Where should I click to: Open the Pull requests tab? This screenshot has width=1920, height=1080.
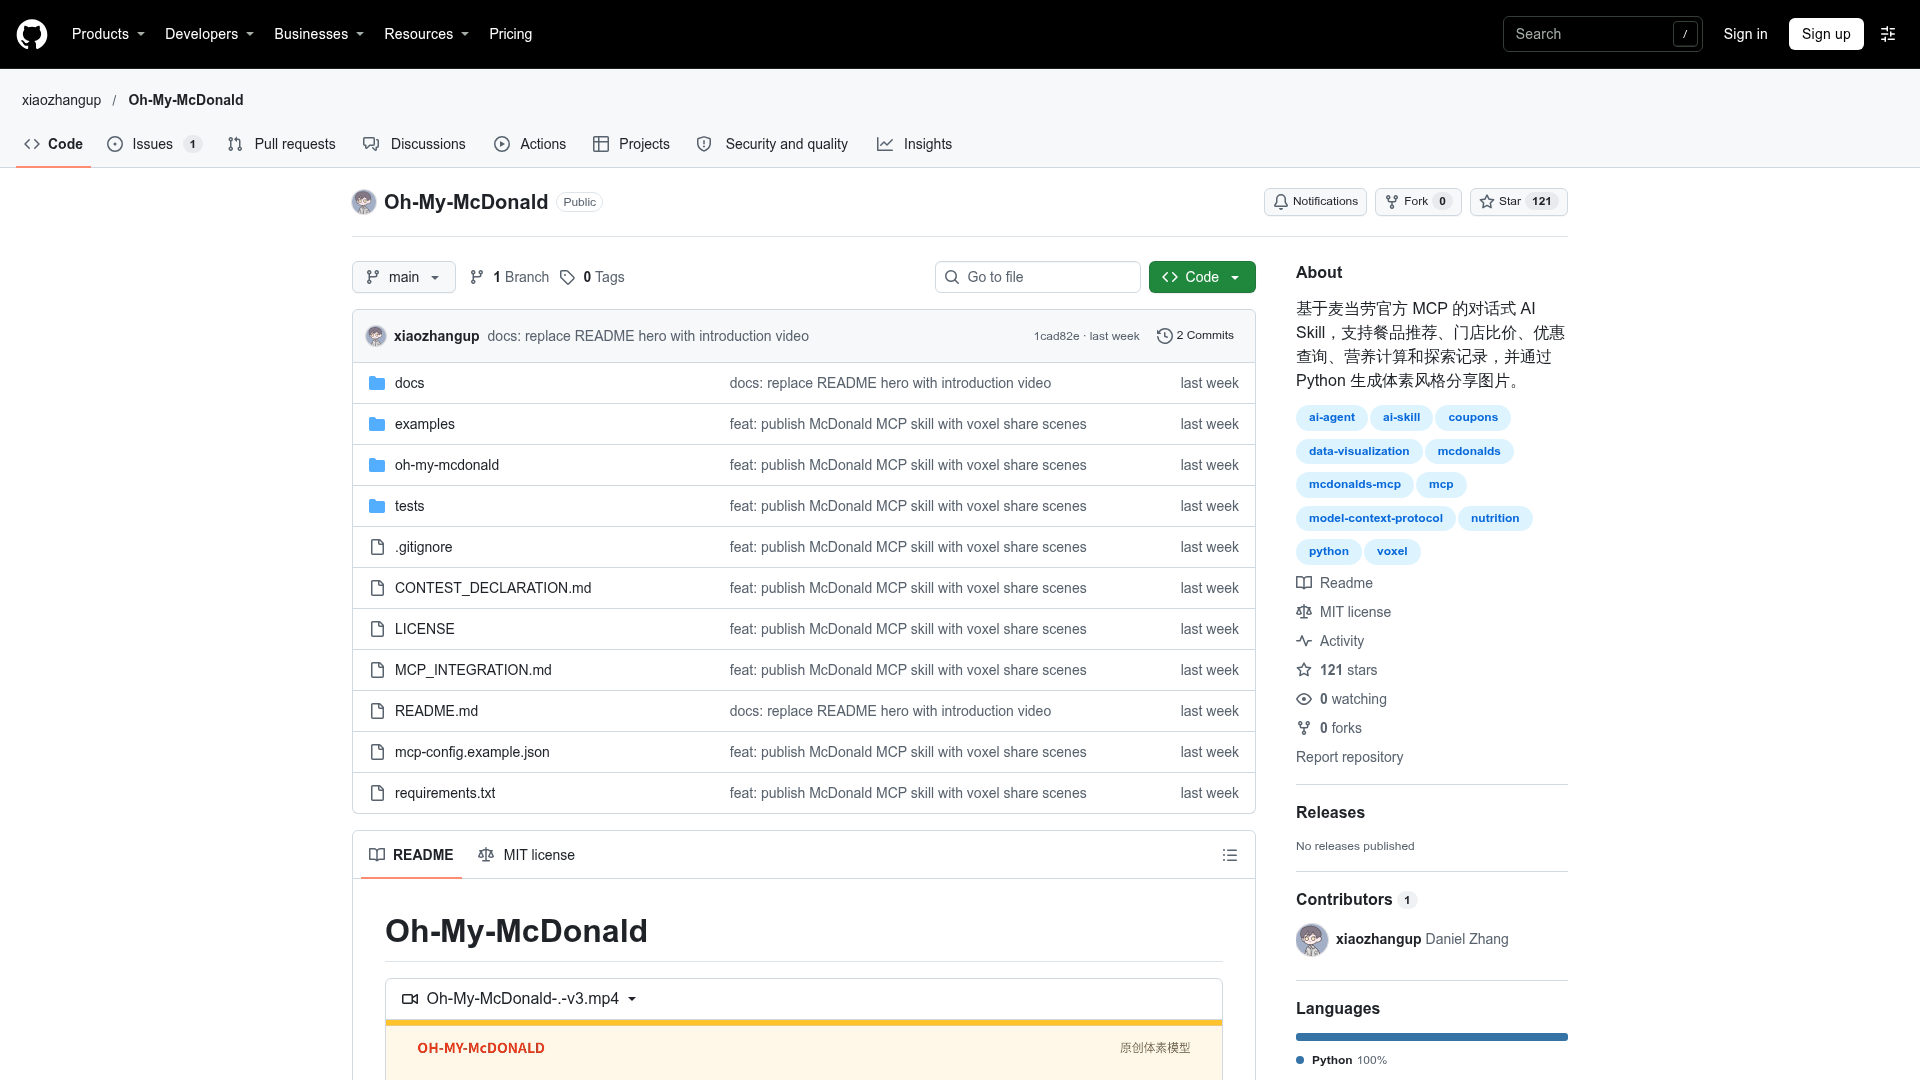point(282,144)
